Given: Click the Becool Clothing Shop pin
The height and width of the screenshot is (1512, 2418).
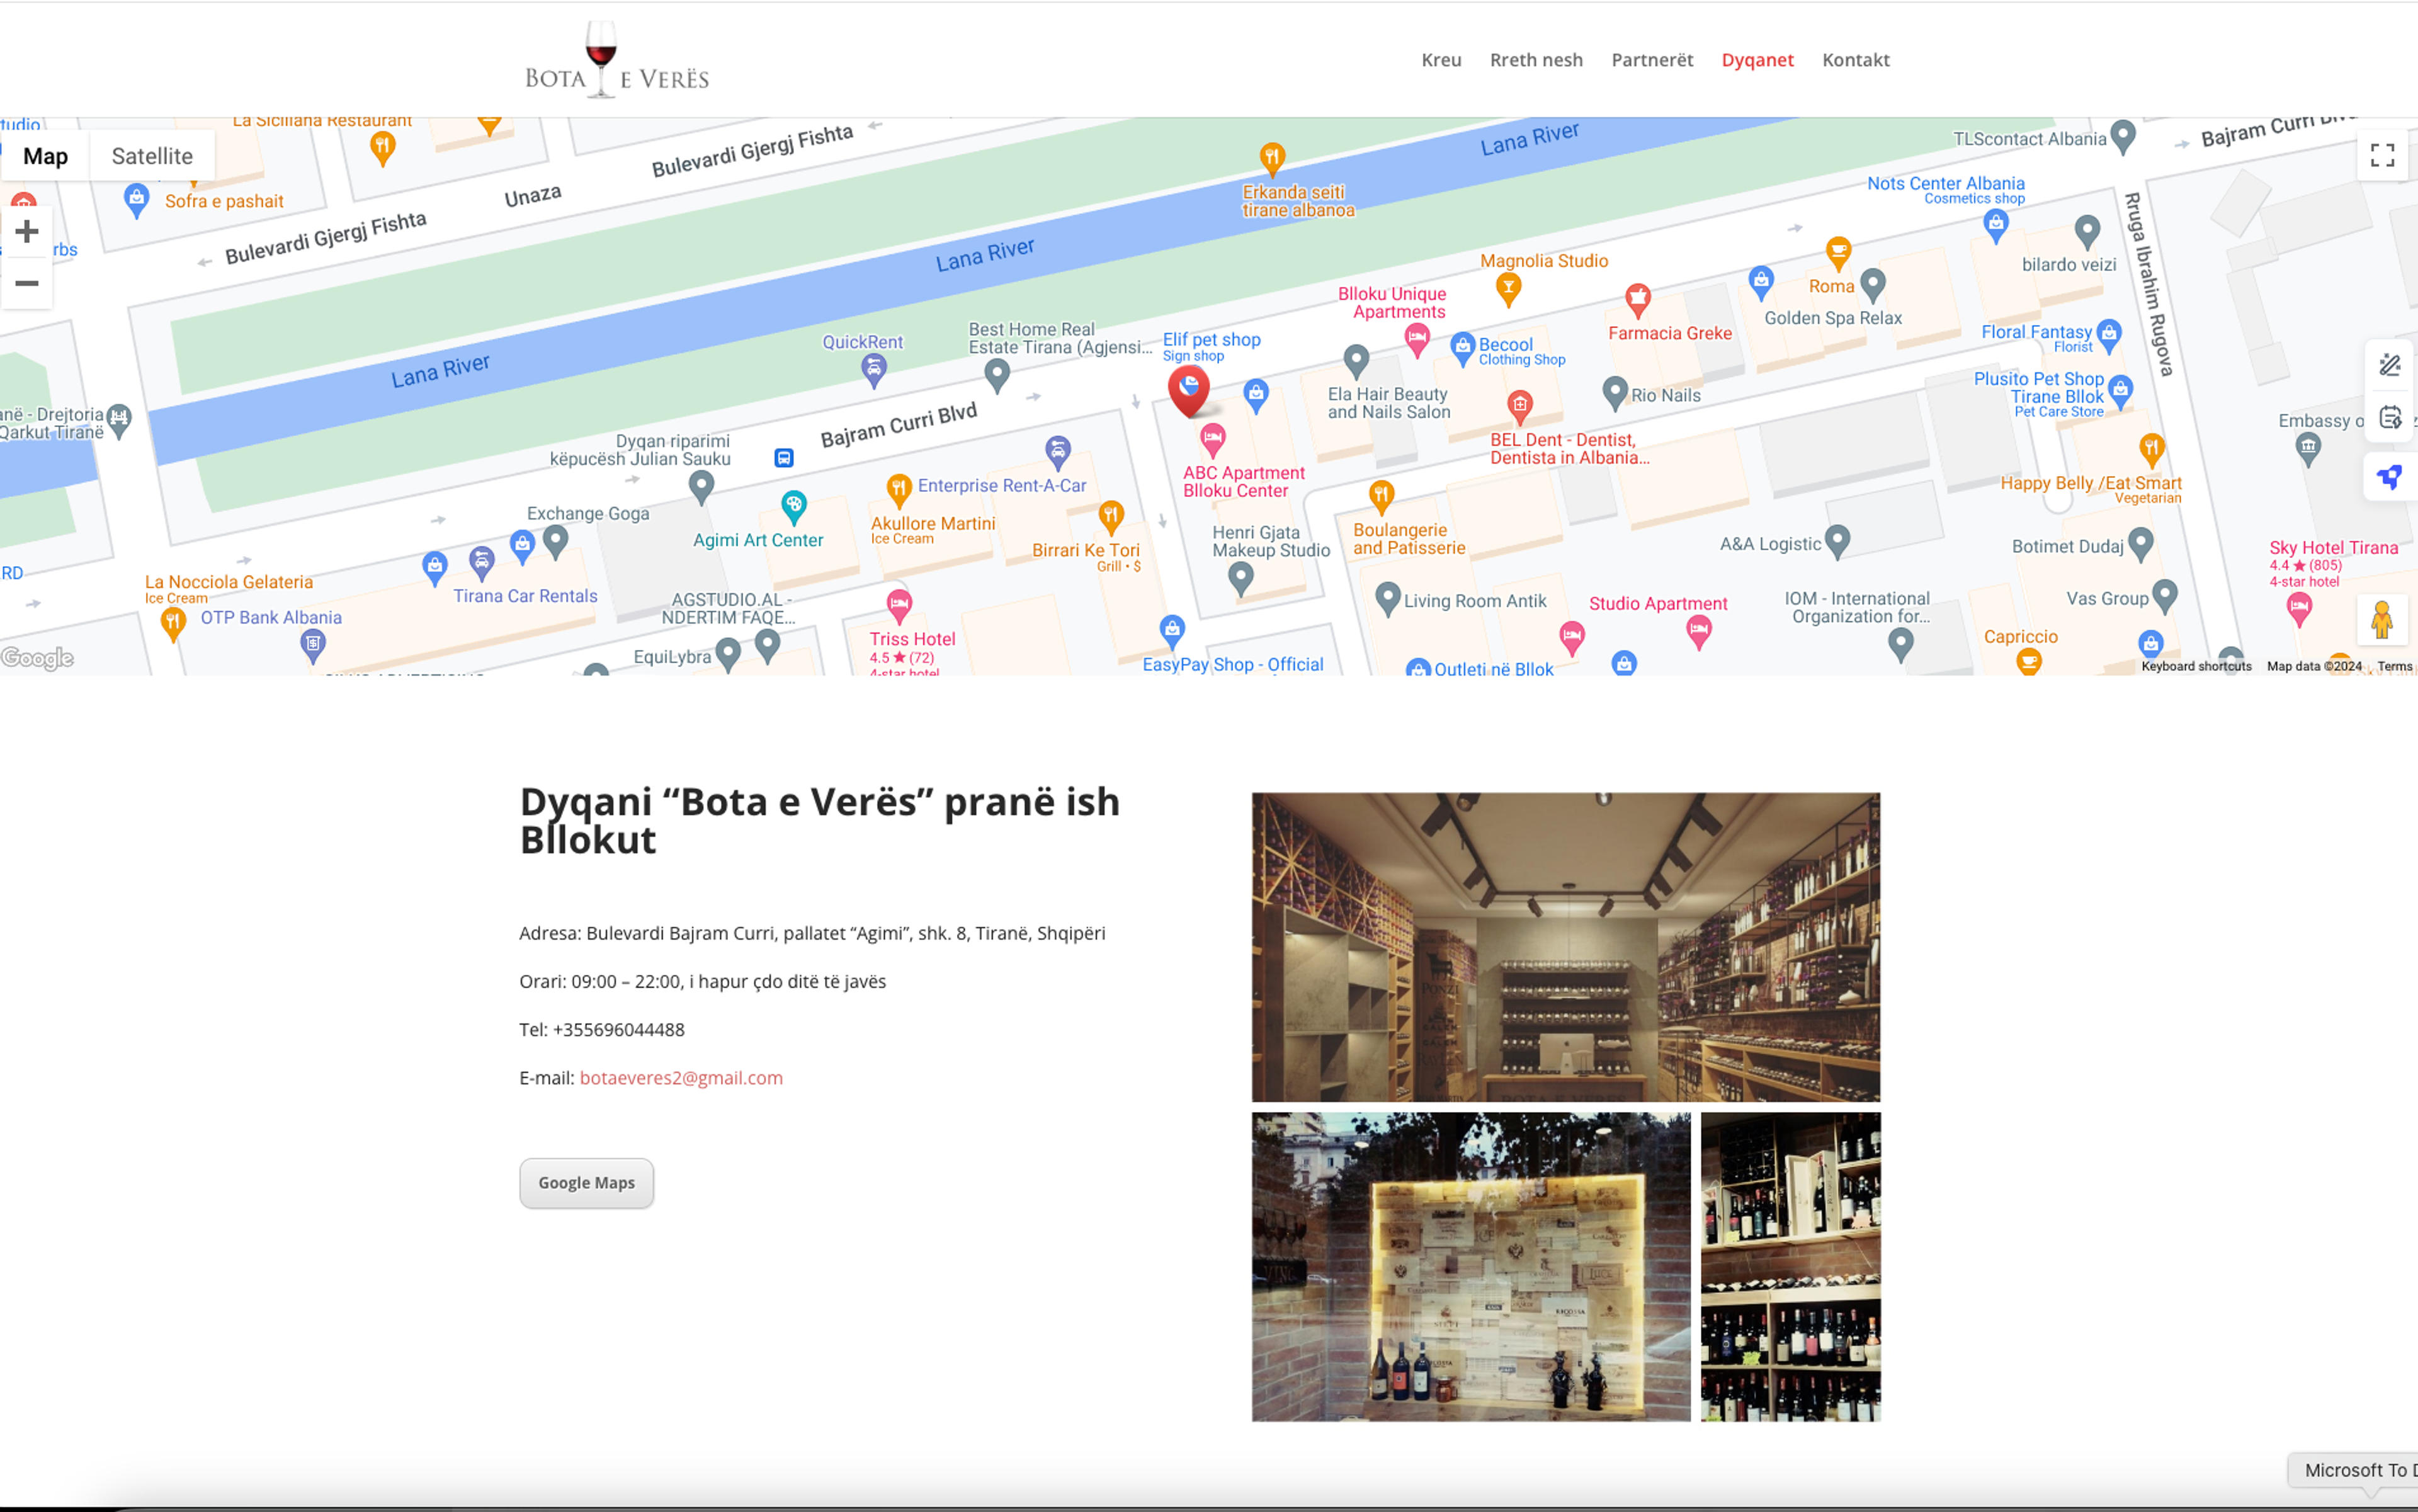Looking at the screenshot, I should [x=1463, y=349].
